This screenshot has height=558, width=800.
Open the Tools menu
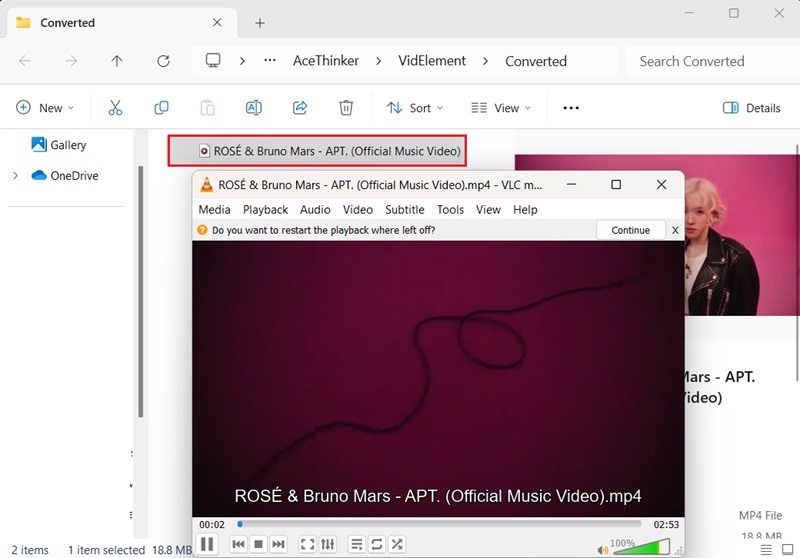point(450,210)
